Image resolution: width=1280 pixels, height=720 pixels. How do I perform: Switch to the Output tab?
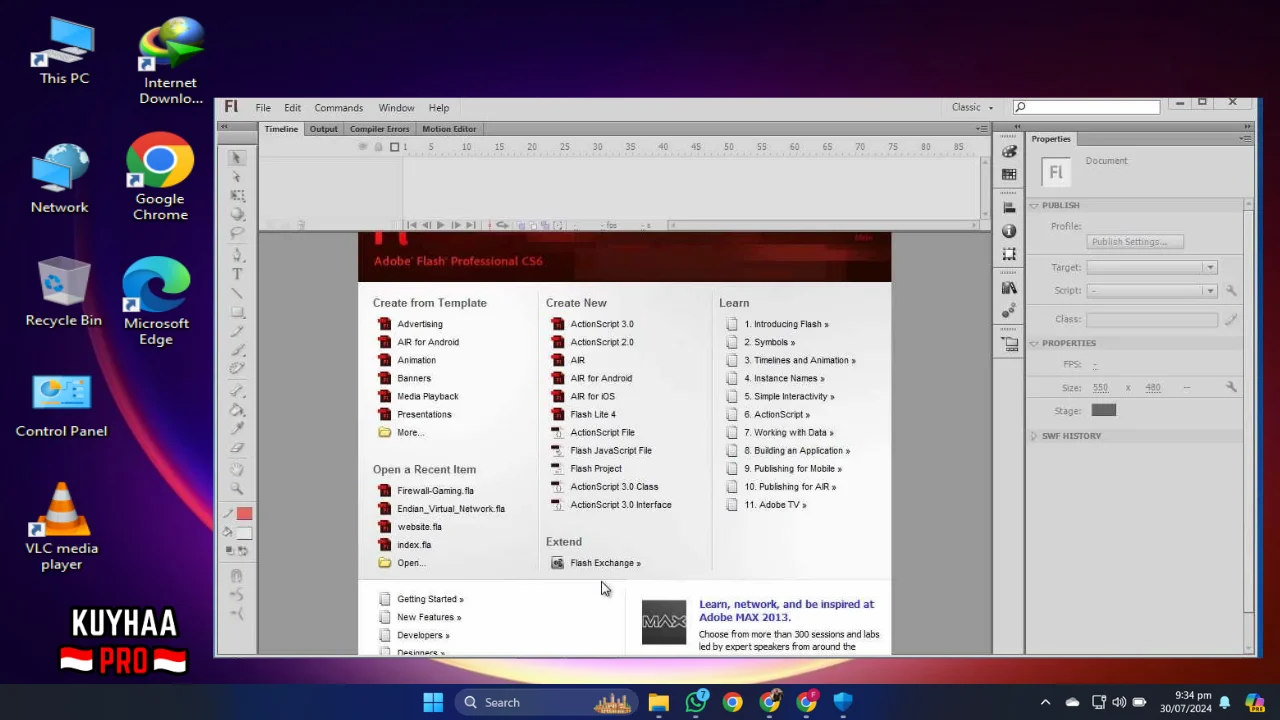tap(323, 129)
